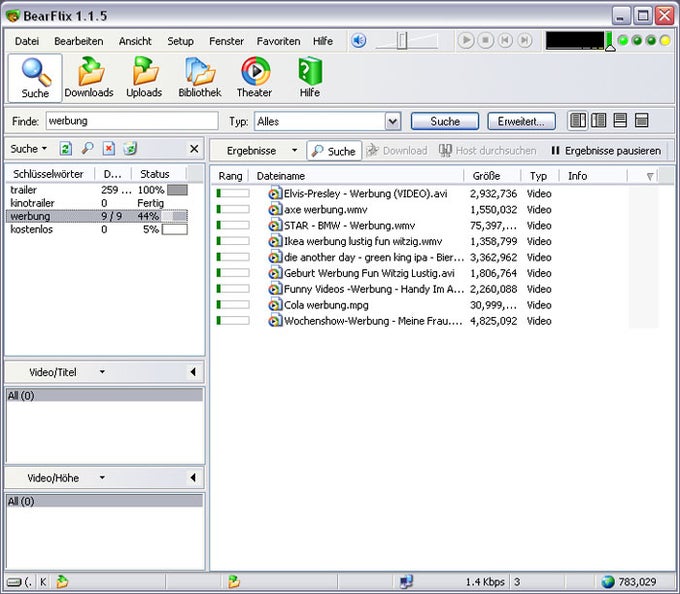Viewport: 680px width, 594px height.
Task: Adjust the volume slider
Action: (x=402, y=41)
